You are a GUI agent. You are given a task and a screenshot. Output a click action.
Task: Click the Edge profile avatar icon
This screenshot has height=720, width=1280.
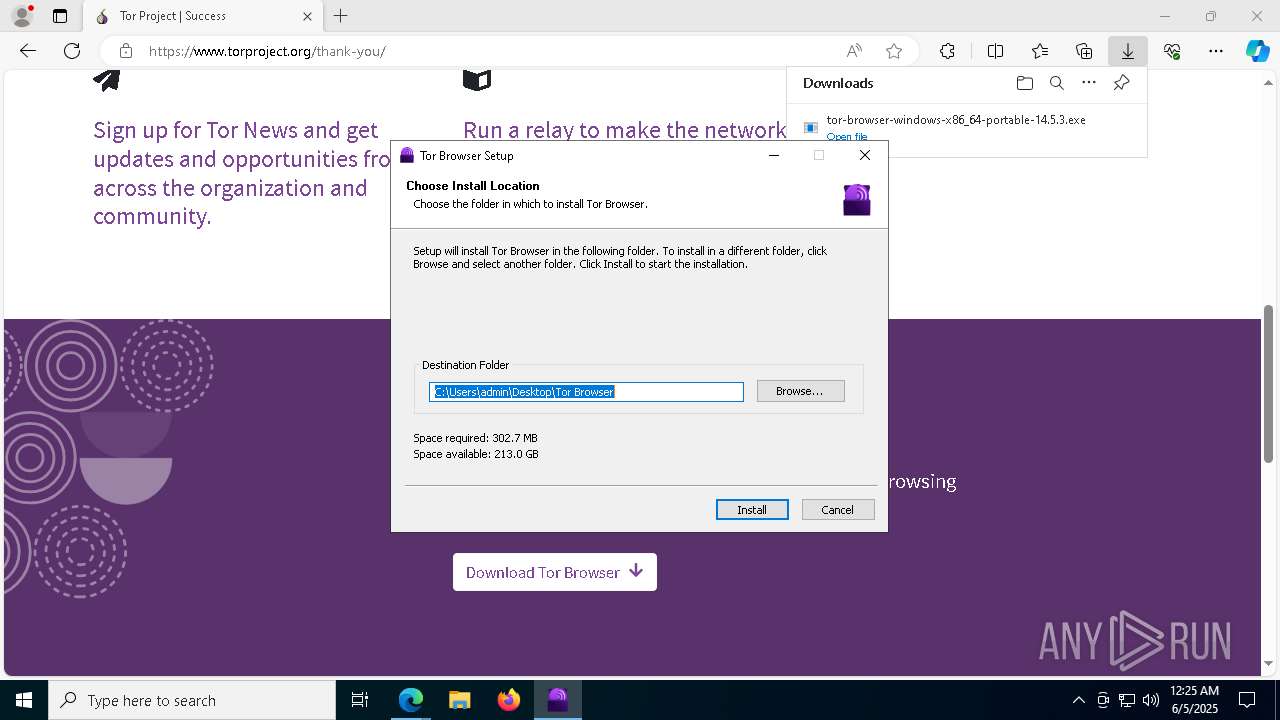pos(22,16)
